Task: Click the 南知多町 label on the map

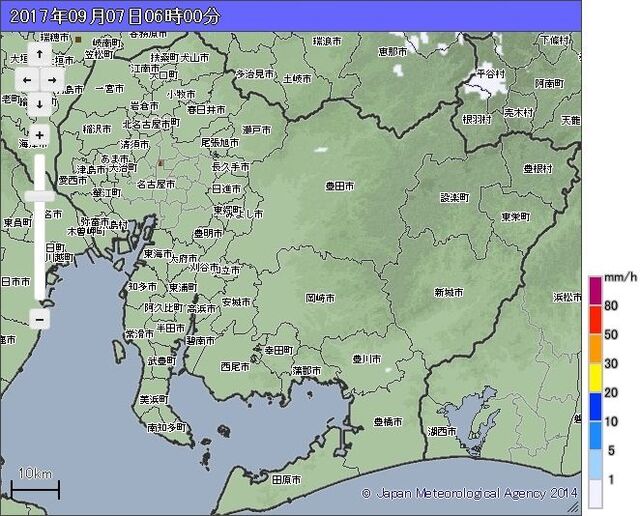Action: (x=166, y=427)
